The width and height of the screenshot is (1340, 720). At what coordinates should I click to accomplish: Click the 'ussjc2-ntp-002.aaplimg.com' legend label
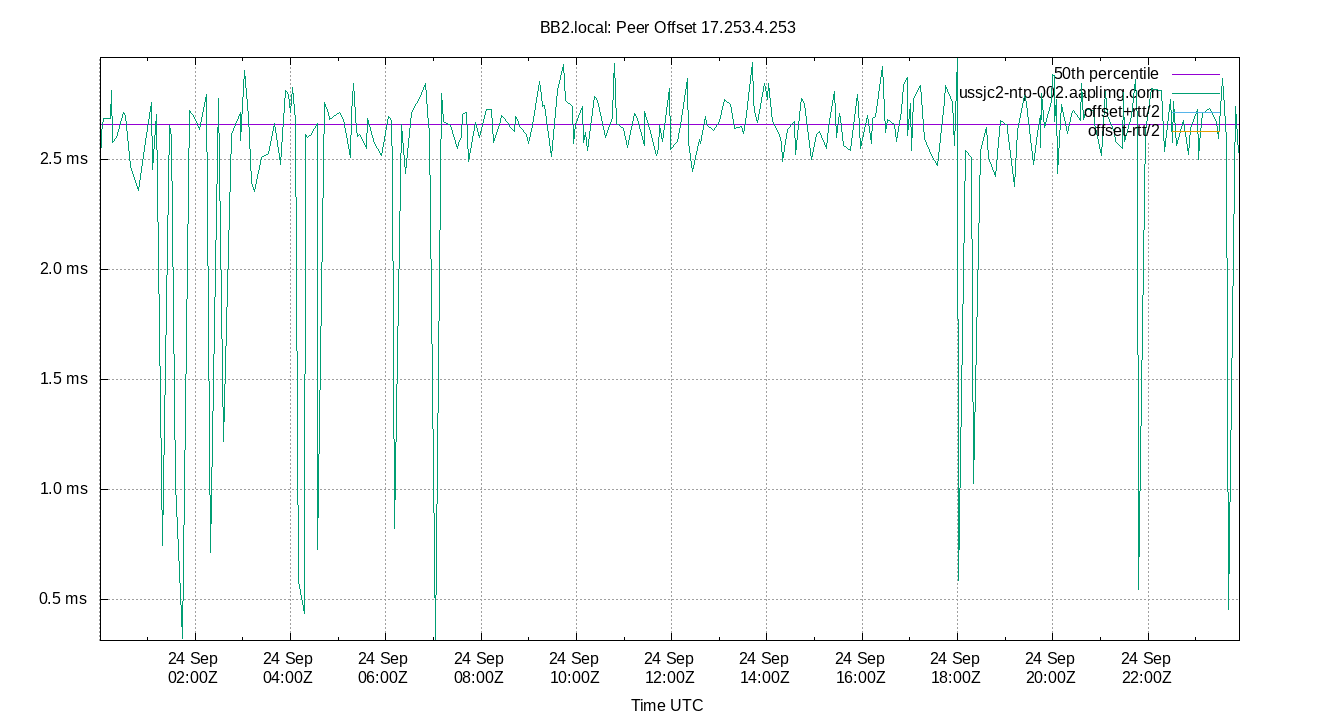[1059, 92]
